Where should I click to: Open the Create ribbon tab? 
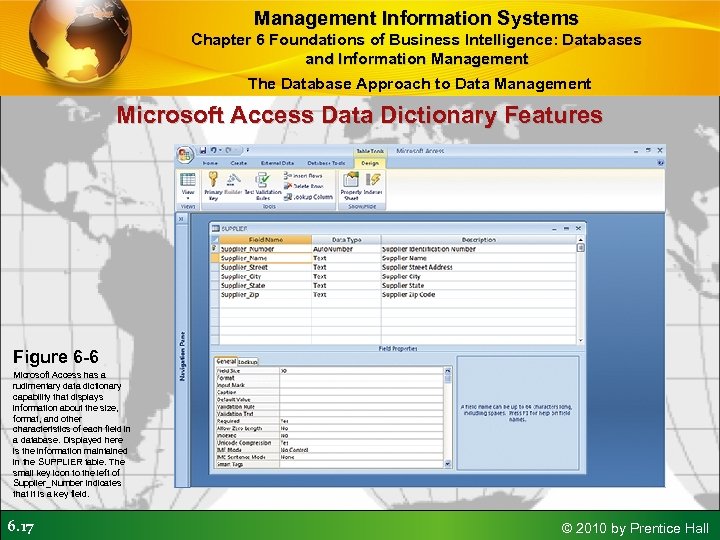pos(238,163)
